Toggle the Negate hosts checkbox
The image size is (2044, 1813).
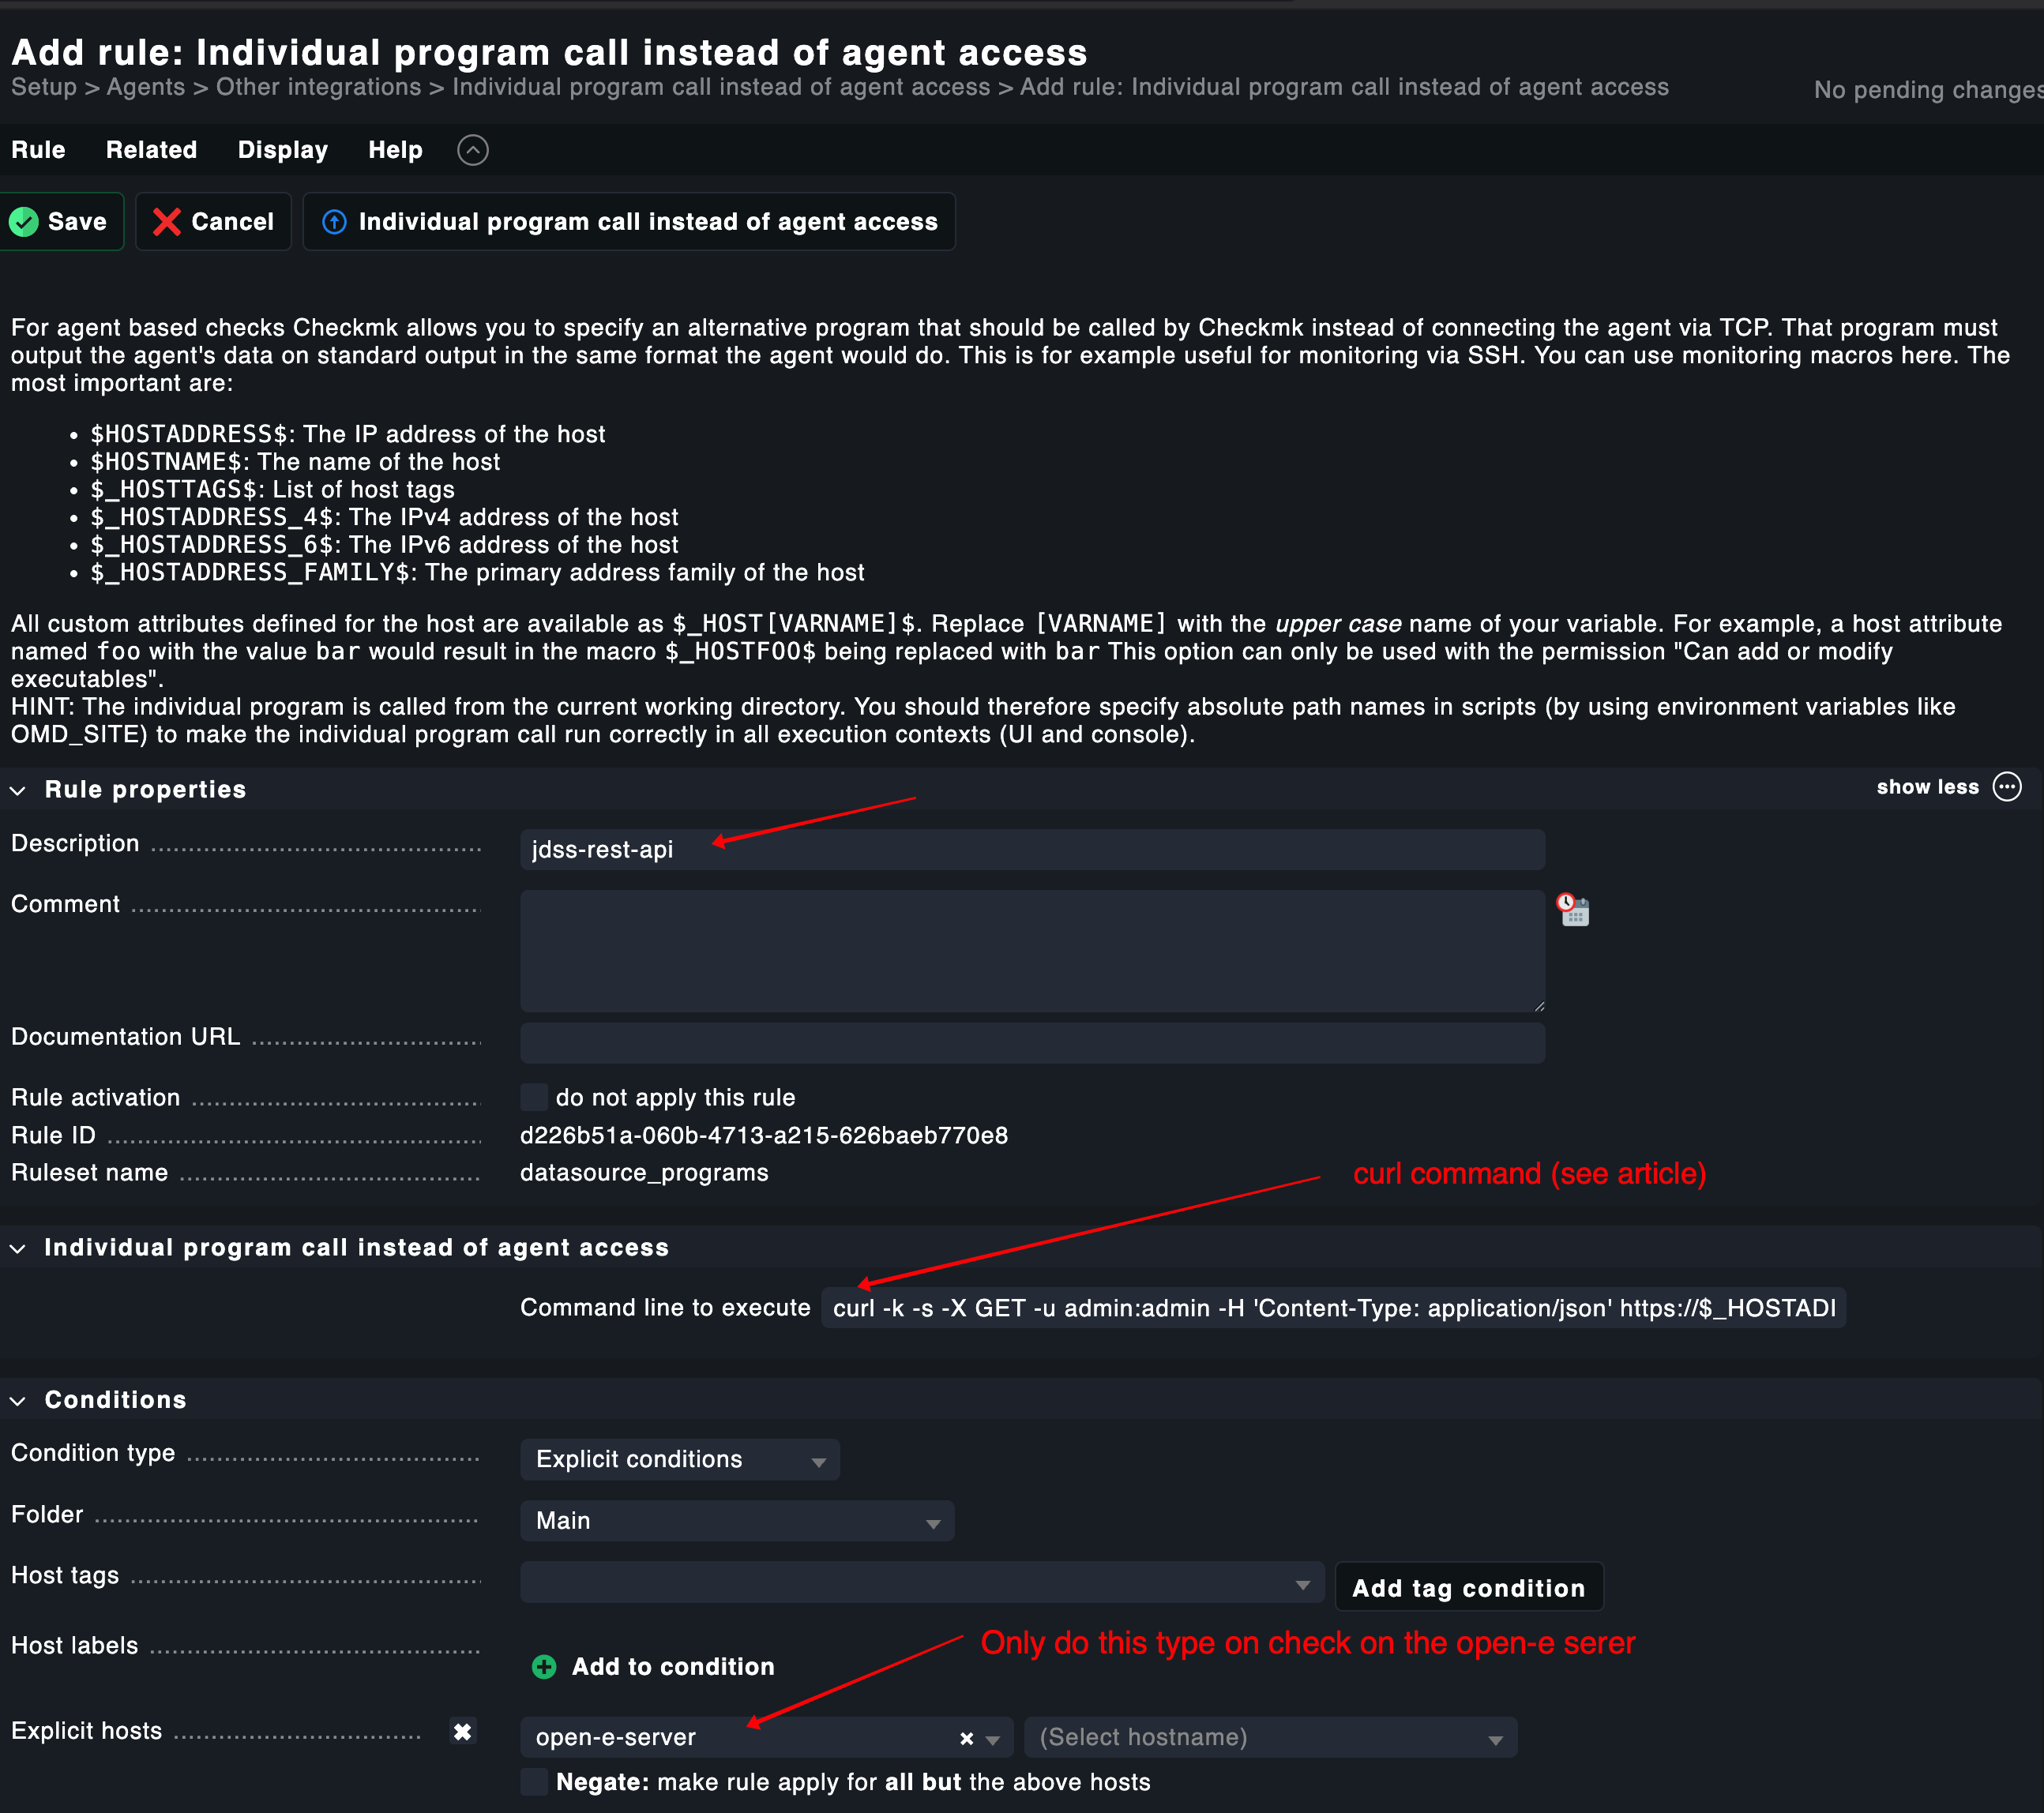pos(535,1782)
